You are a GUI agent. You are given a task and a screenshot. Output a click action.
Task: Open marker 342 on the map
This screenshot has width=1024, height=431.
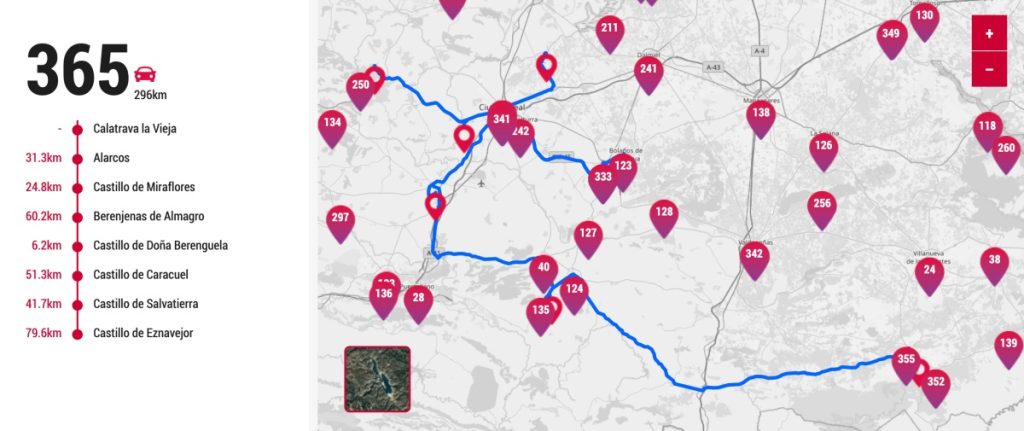pos(754,260)
